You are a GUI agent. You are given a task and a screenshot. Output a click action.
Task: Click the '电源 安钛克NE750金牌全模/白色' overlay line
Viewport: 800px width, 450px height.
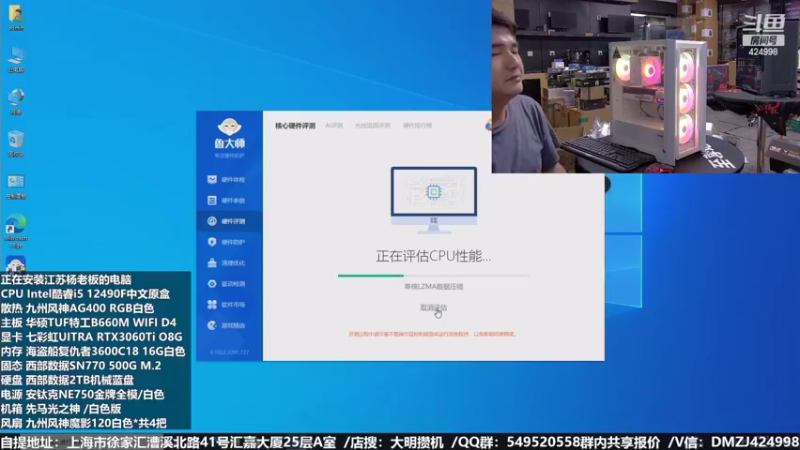pos(82,394)
